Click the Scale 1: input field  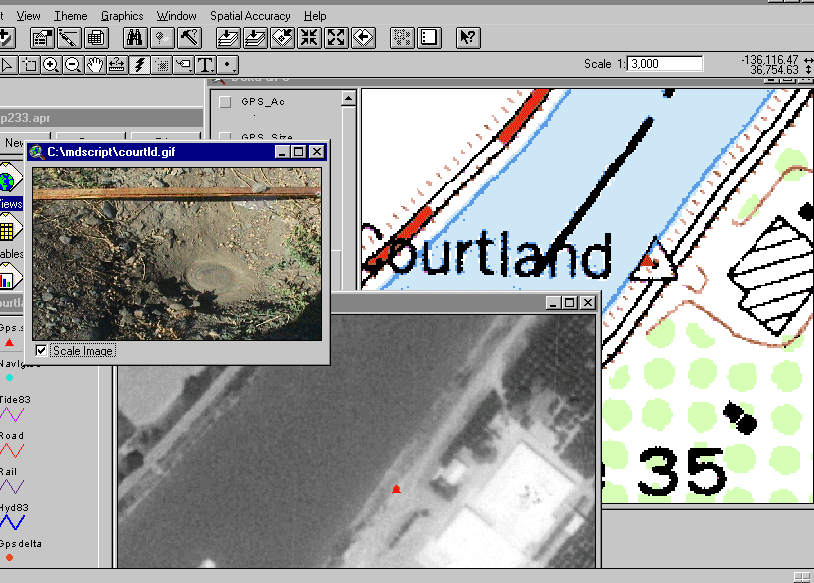tap(665, 64)
